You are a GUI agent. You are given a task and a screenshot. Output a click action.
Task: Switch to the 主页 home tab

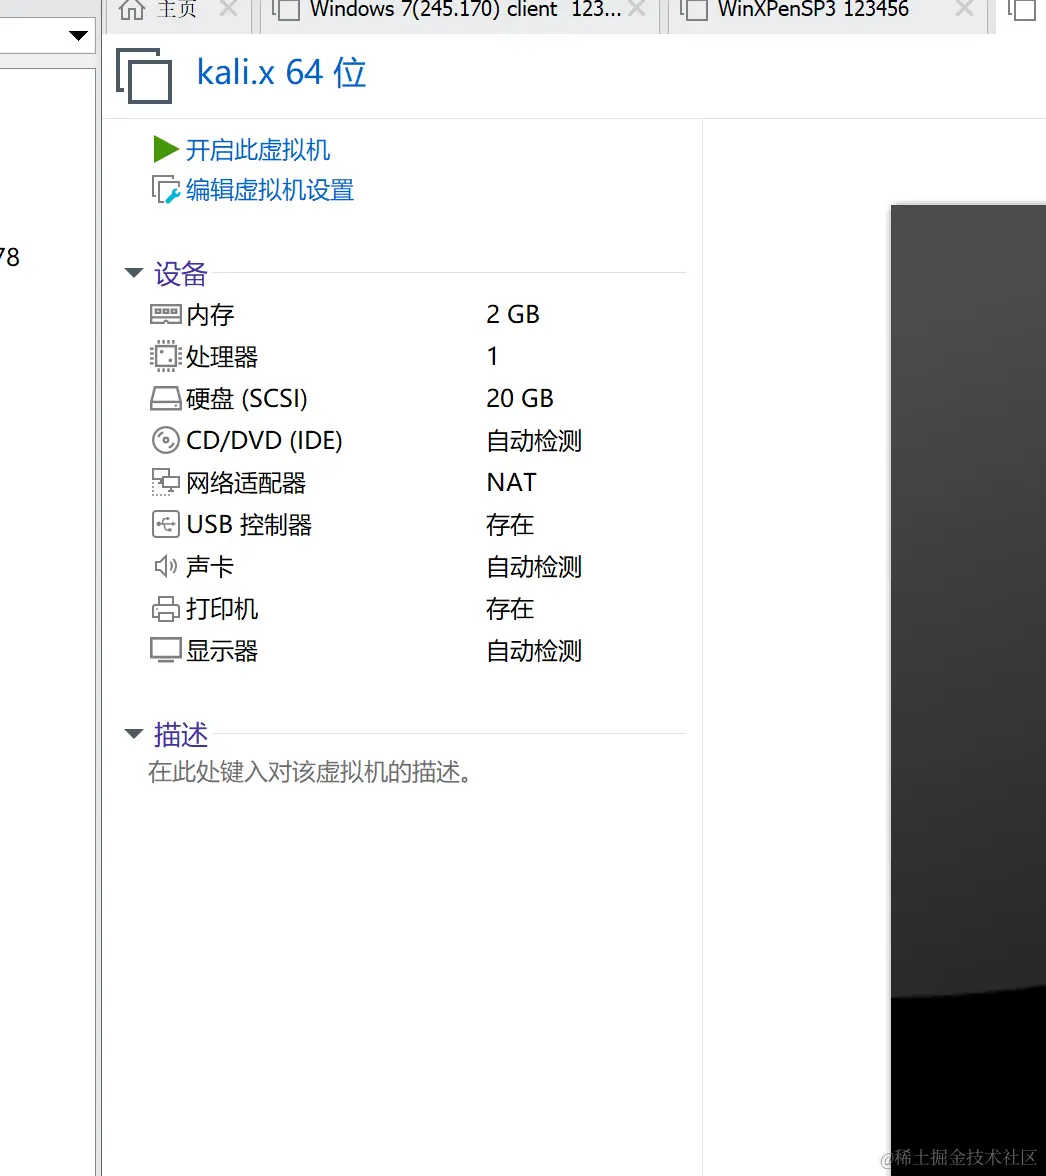click(x=178, y=16)
